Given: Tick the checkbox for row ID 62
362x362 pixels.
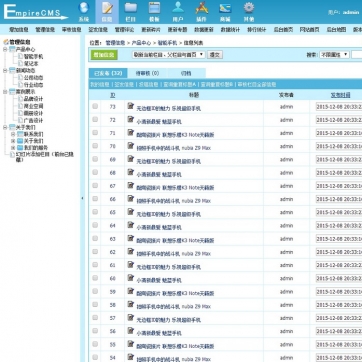Looking at the screenshot, I should (x=95, y=251).
